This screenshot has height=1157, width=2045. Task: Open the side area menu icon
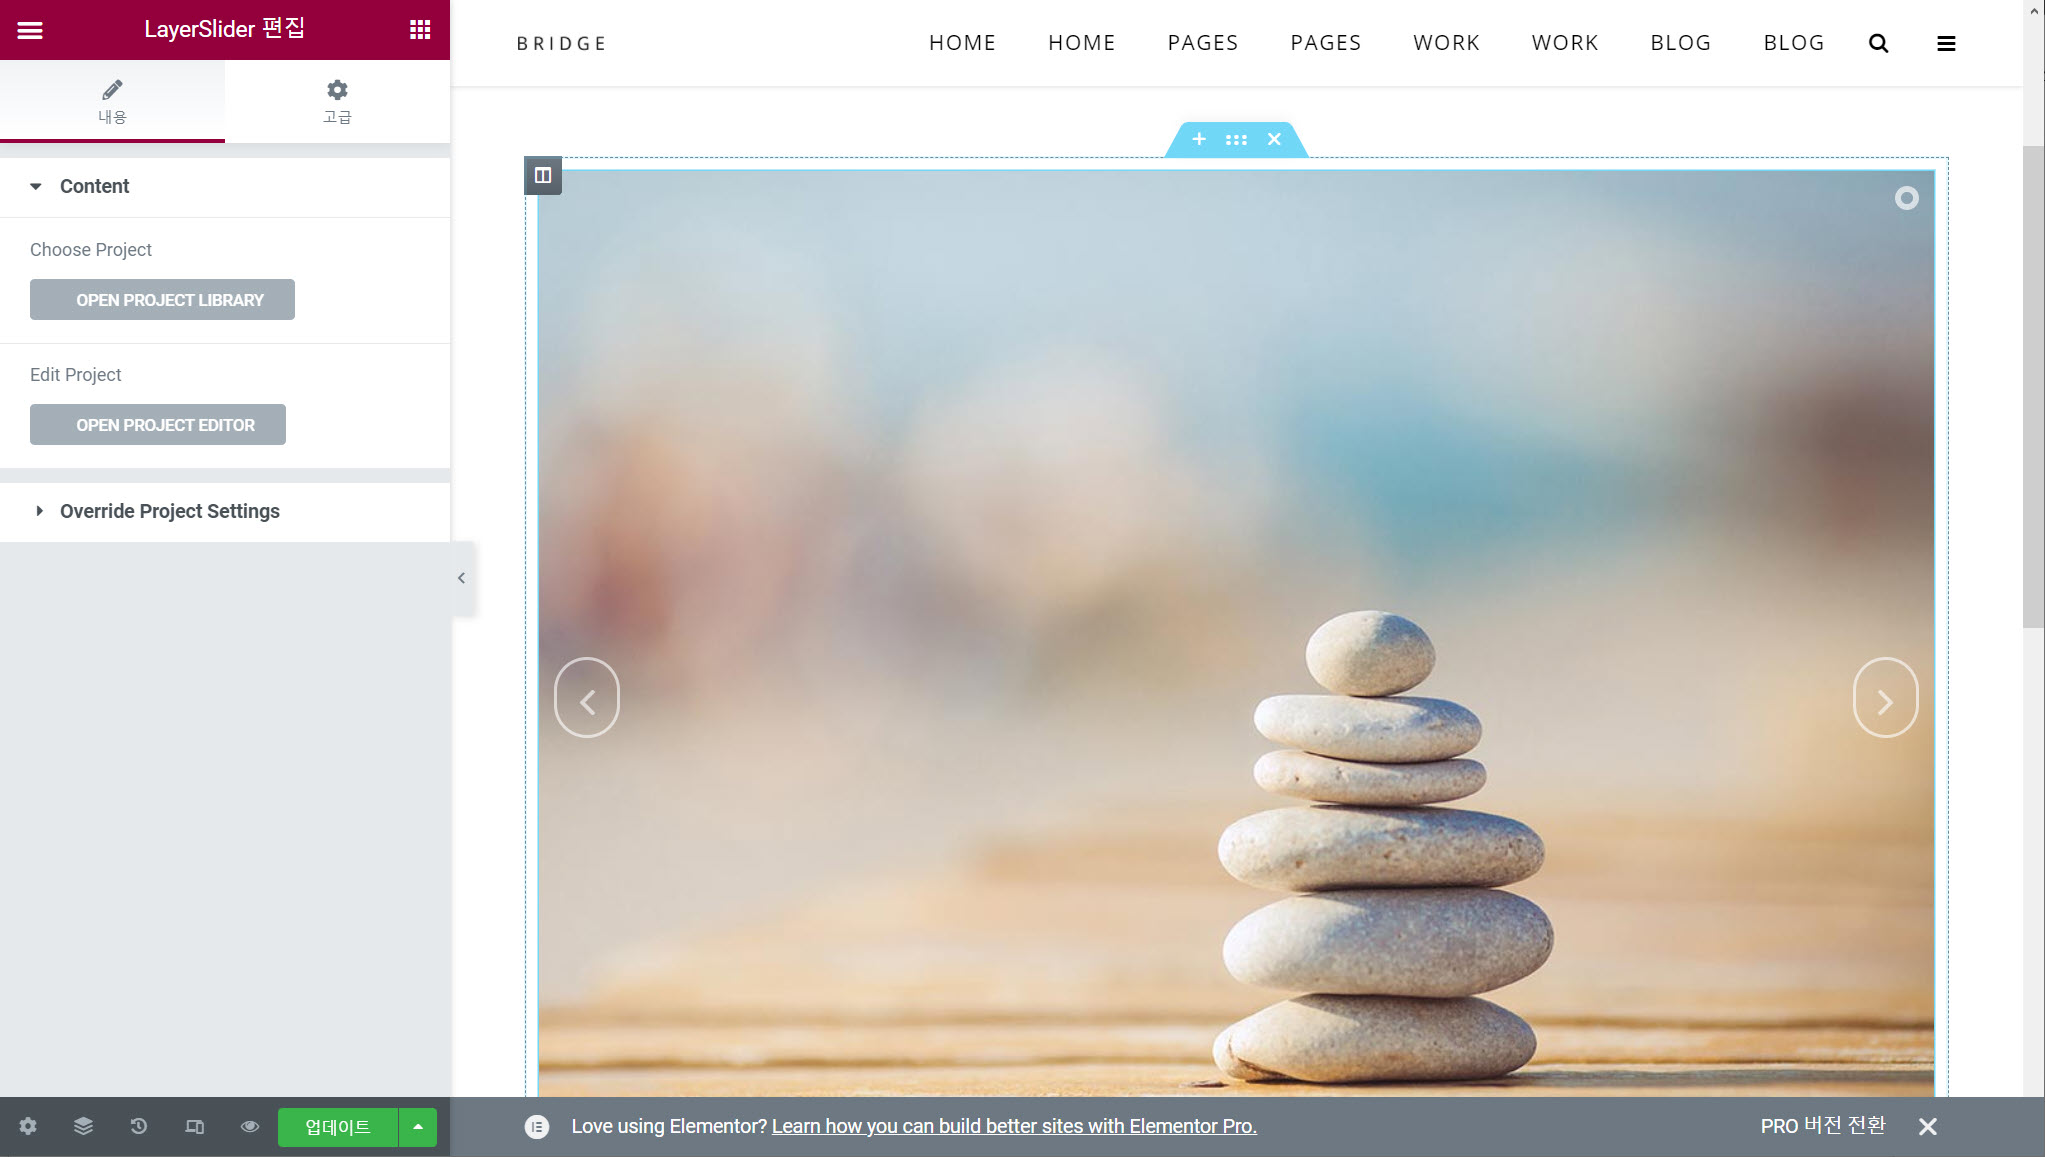pos(1946,44)
